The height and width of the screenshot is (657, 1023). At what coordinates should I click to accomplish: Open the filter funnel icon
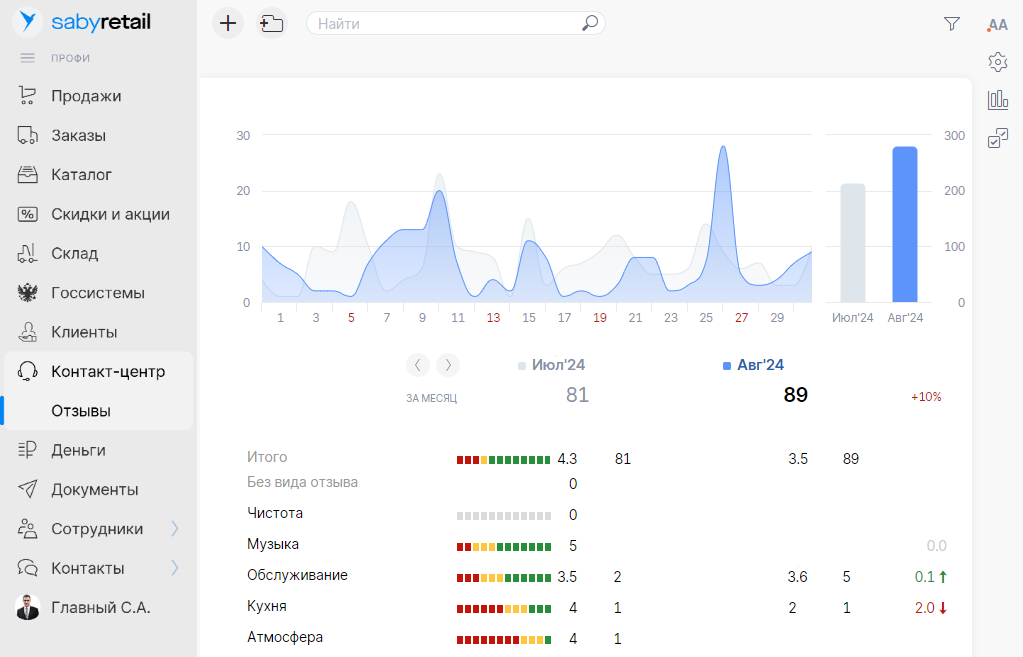tap(951, 24)
